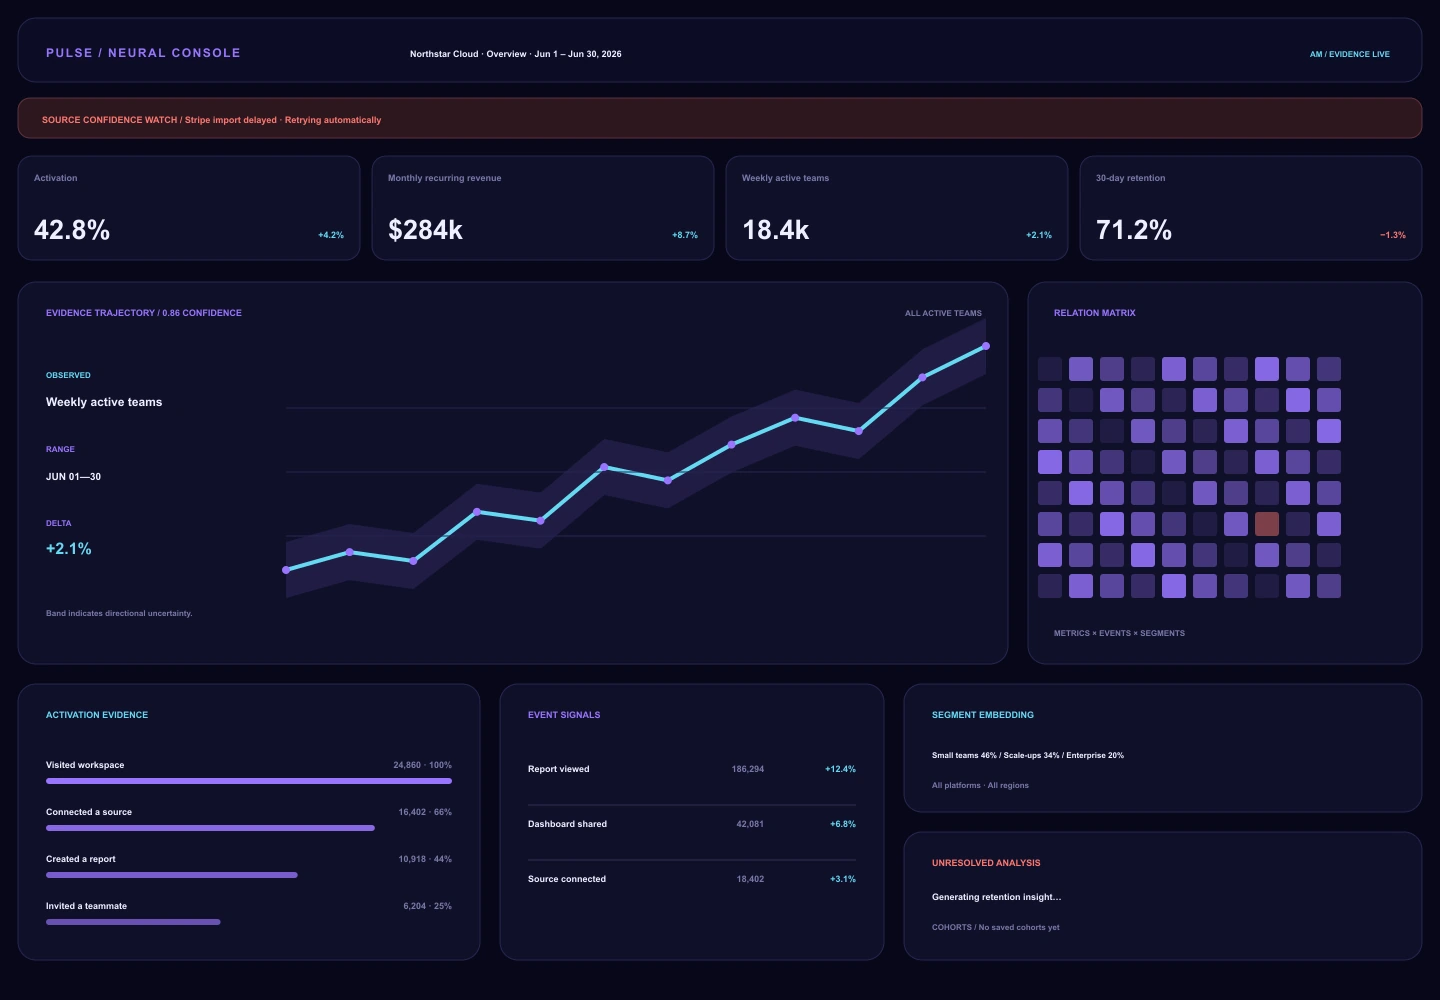This screenshot has height=1000, width=1440.
Task: Click the OBSERVED label in trajectory panel
Action: pyautogui.click(x=68, y=375)
